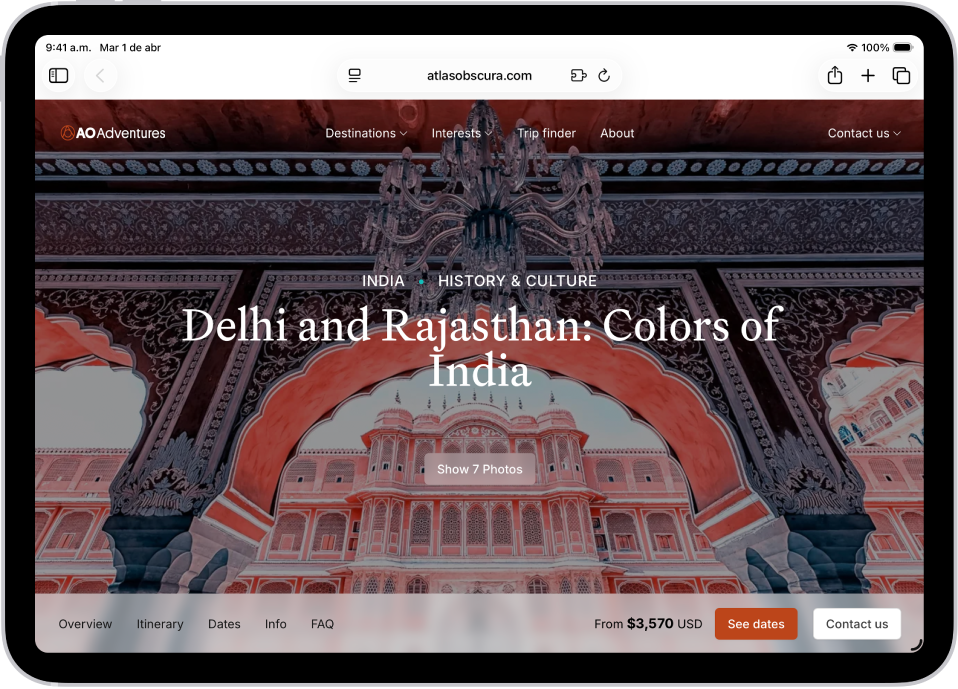The height and width of the screenshot is (689, 958).
Task: Open the Safari sidebar panel
Action: coord(59,76)
